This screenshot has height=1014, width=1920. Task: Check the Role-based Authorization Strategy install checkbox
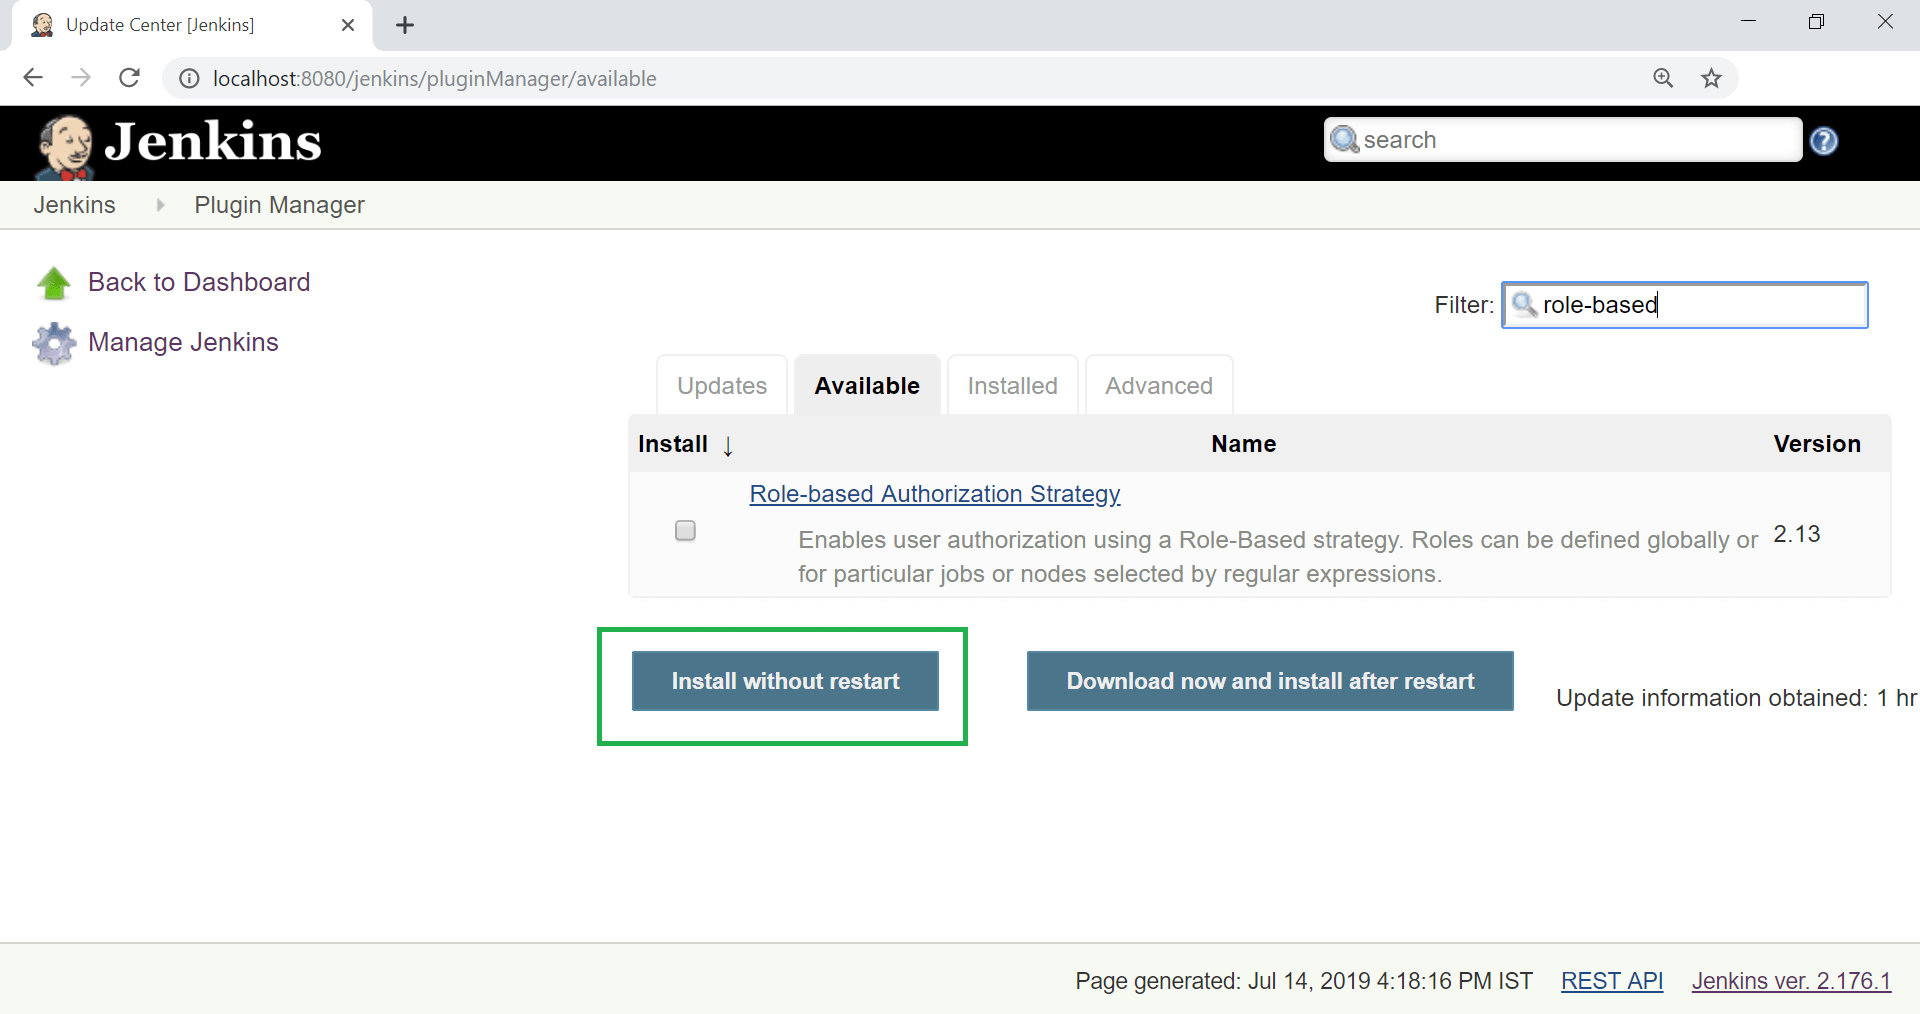pyautogui.click(x=685, y=530)
